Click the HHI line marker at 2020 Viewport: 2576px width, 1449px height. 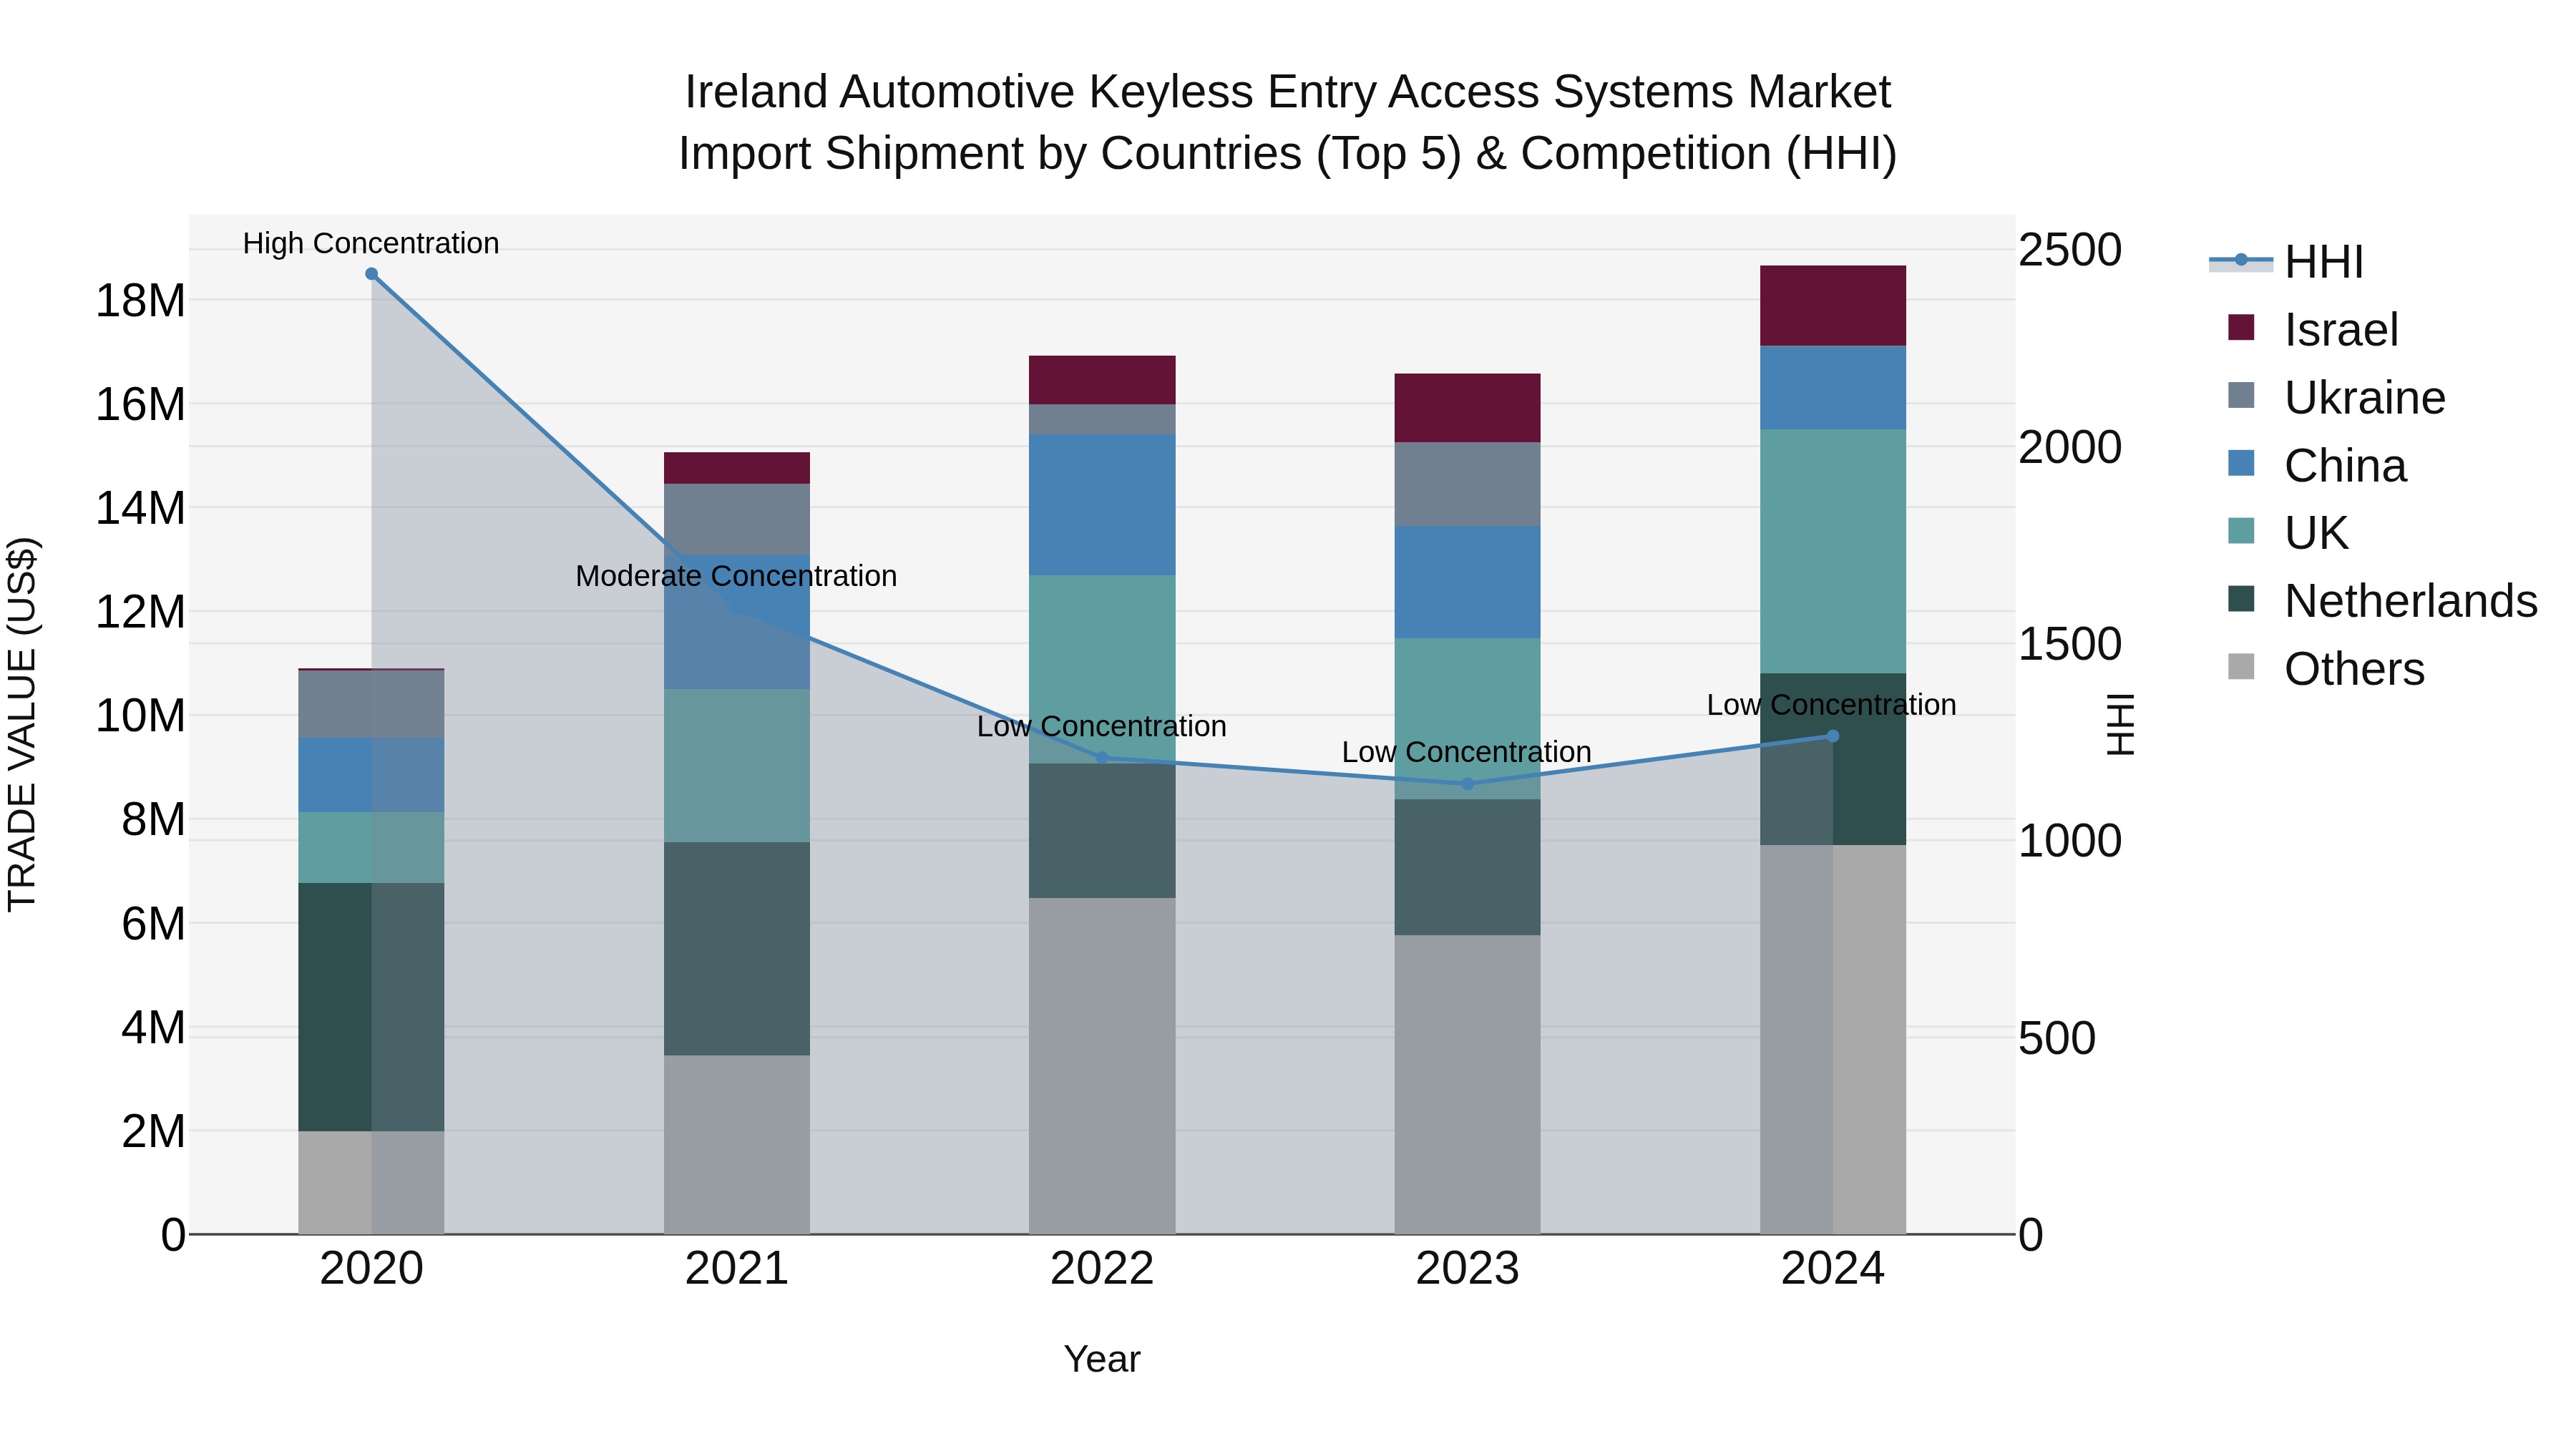pyautogui.click(x=371, y=274)
